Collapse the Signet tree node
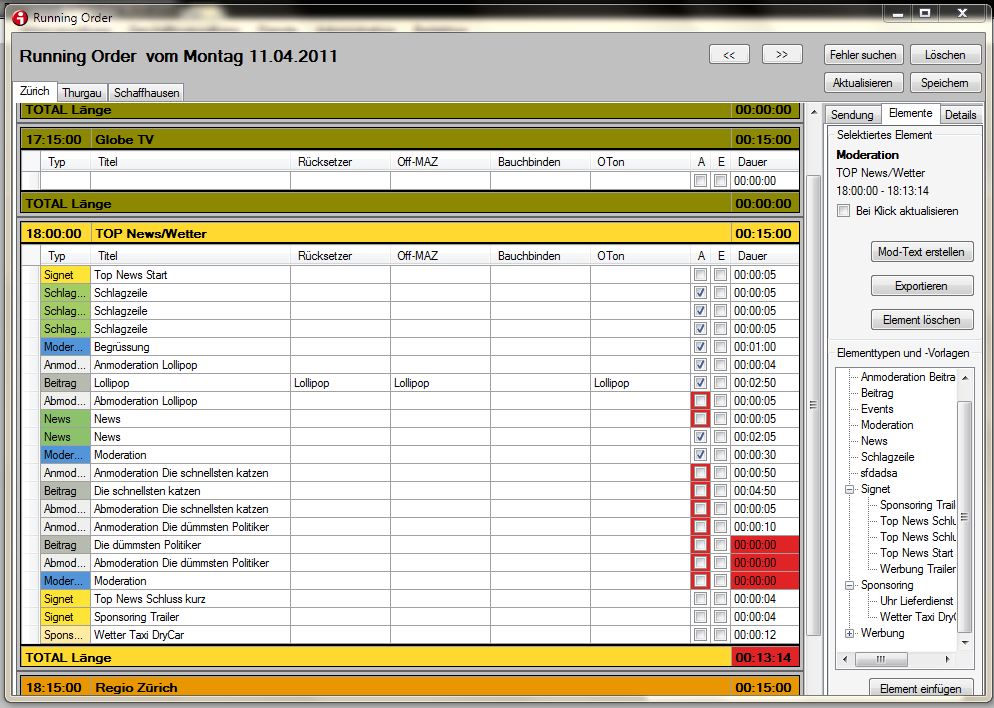Image resolution: width=994 pixels, height=708 pixels. [x=850, y=489]
